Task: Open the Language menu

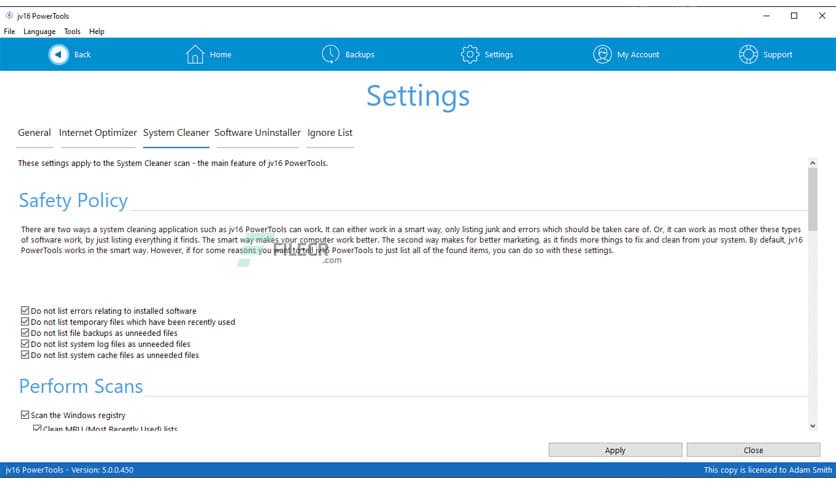Action: [39, 31]
